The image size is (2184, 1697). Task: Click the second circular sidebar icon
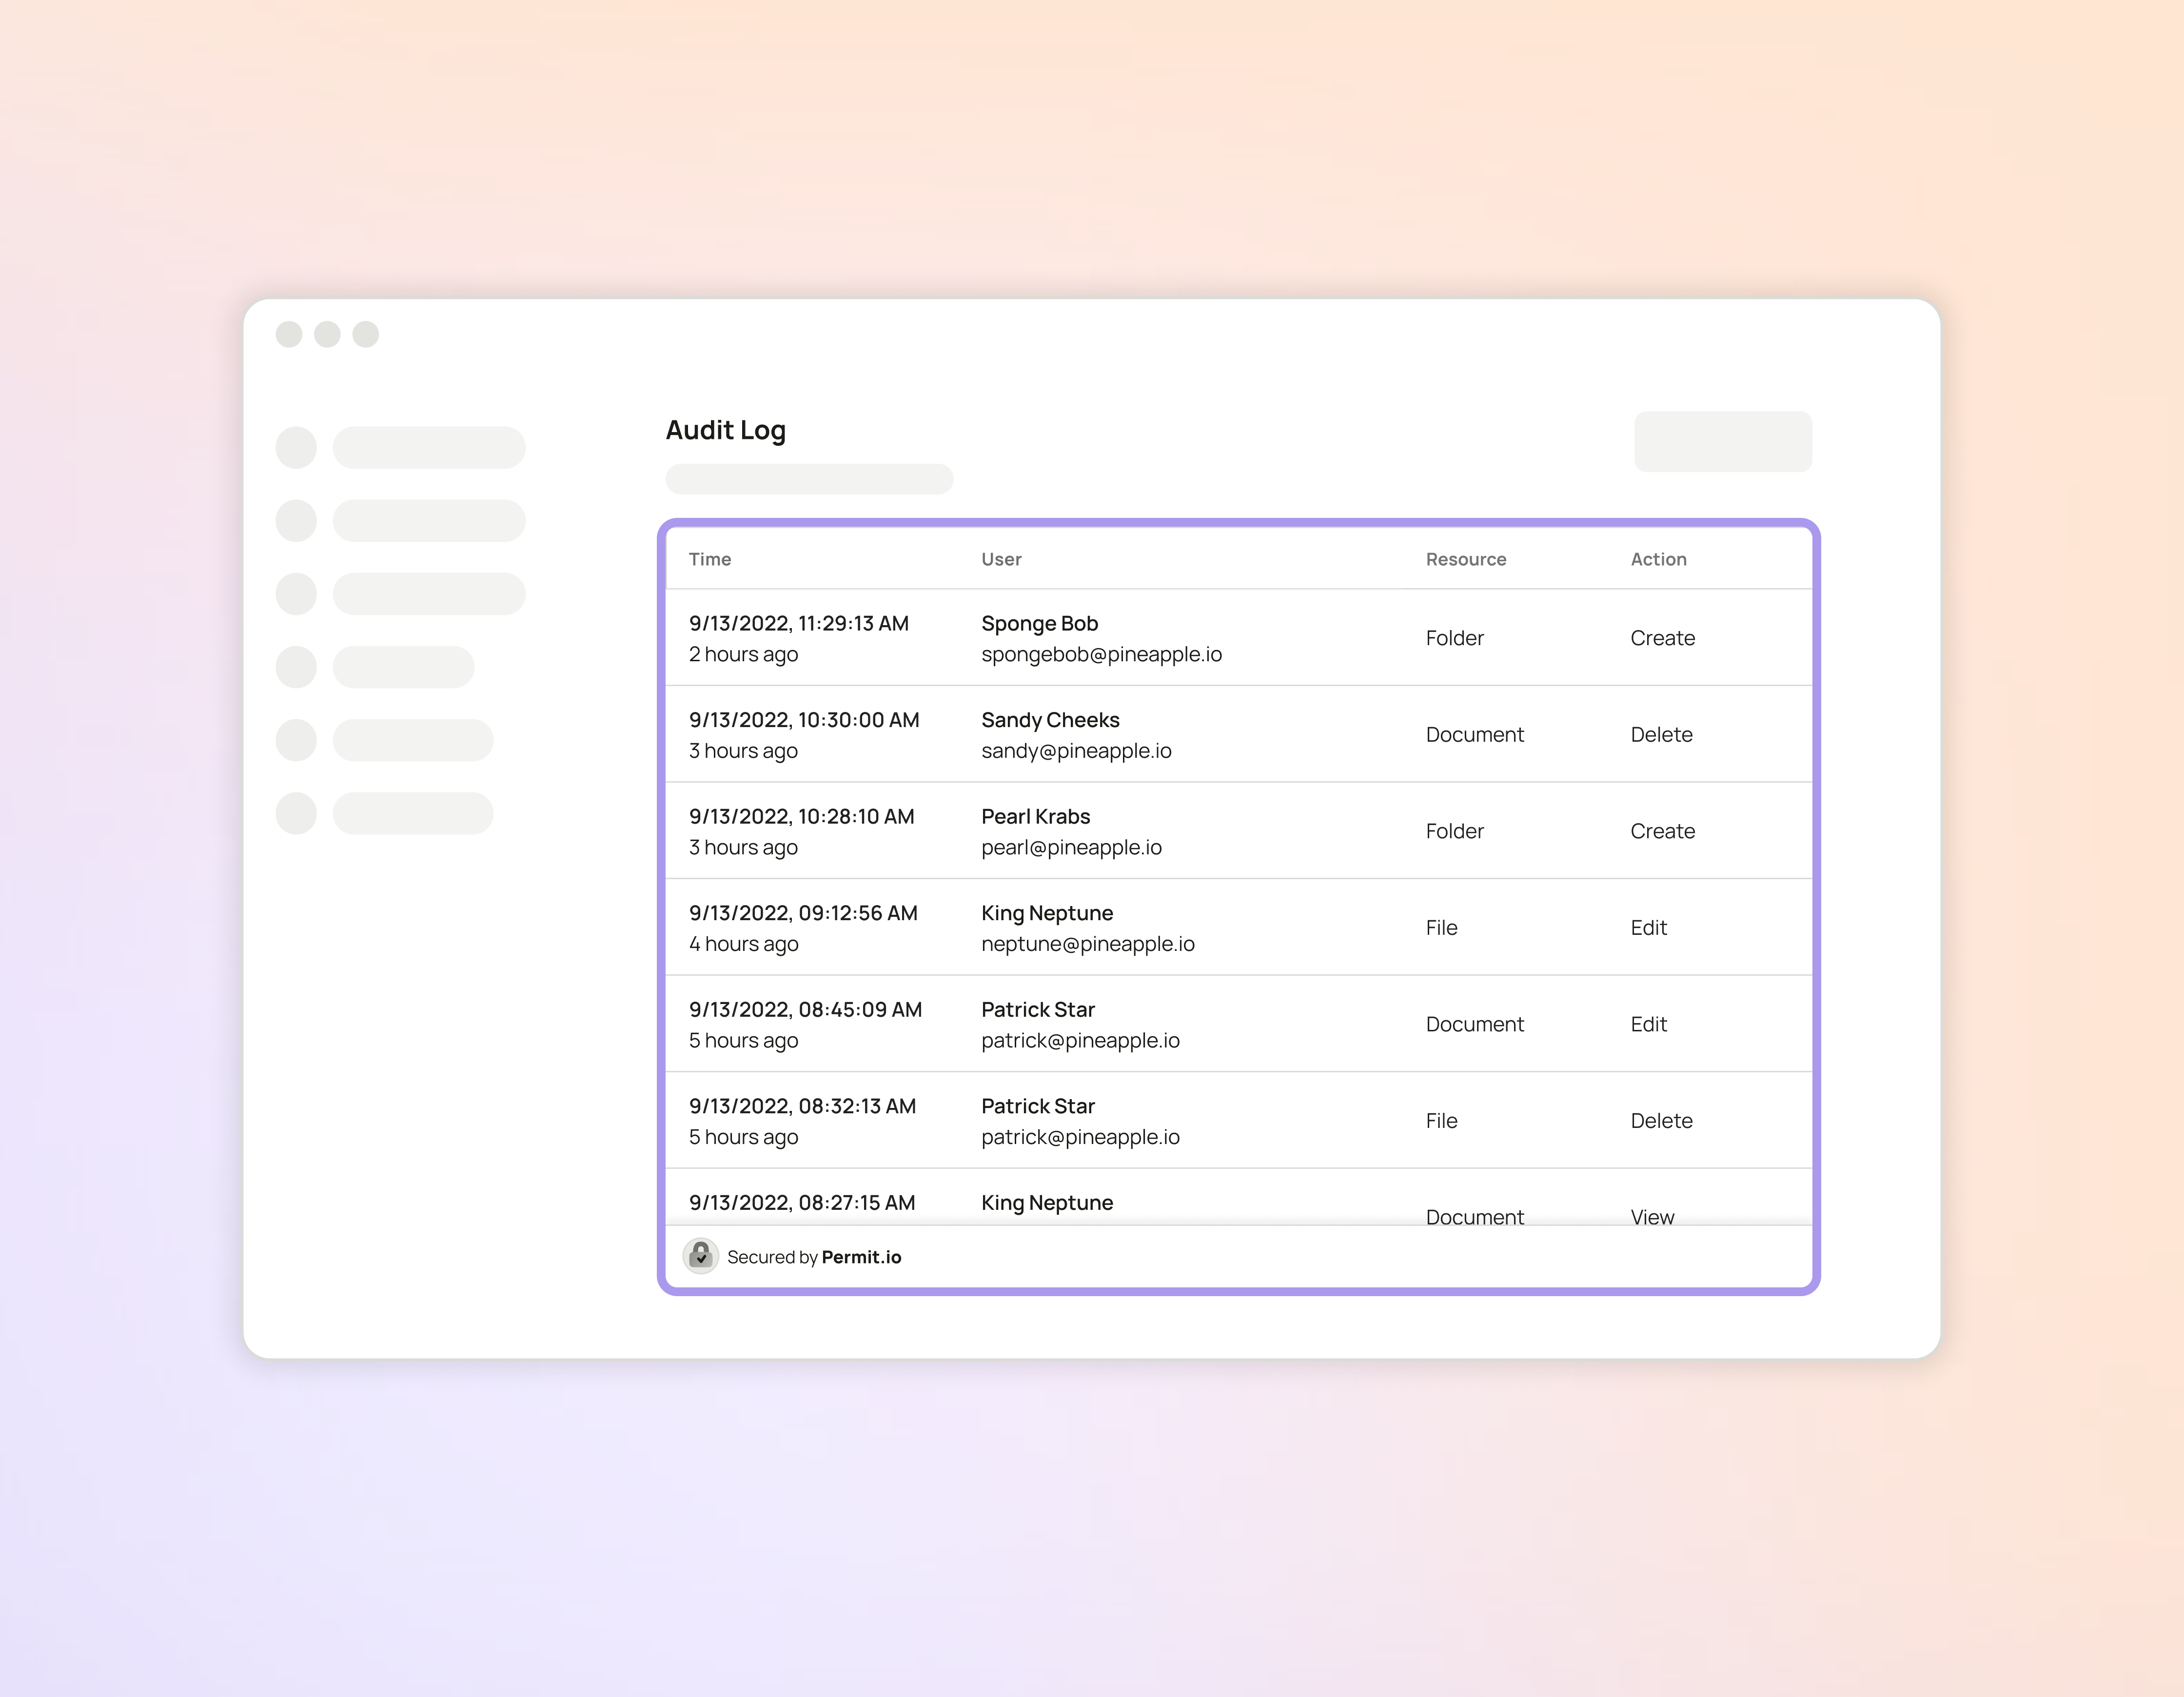(x=296, y=520)
